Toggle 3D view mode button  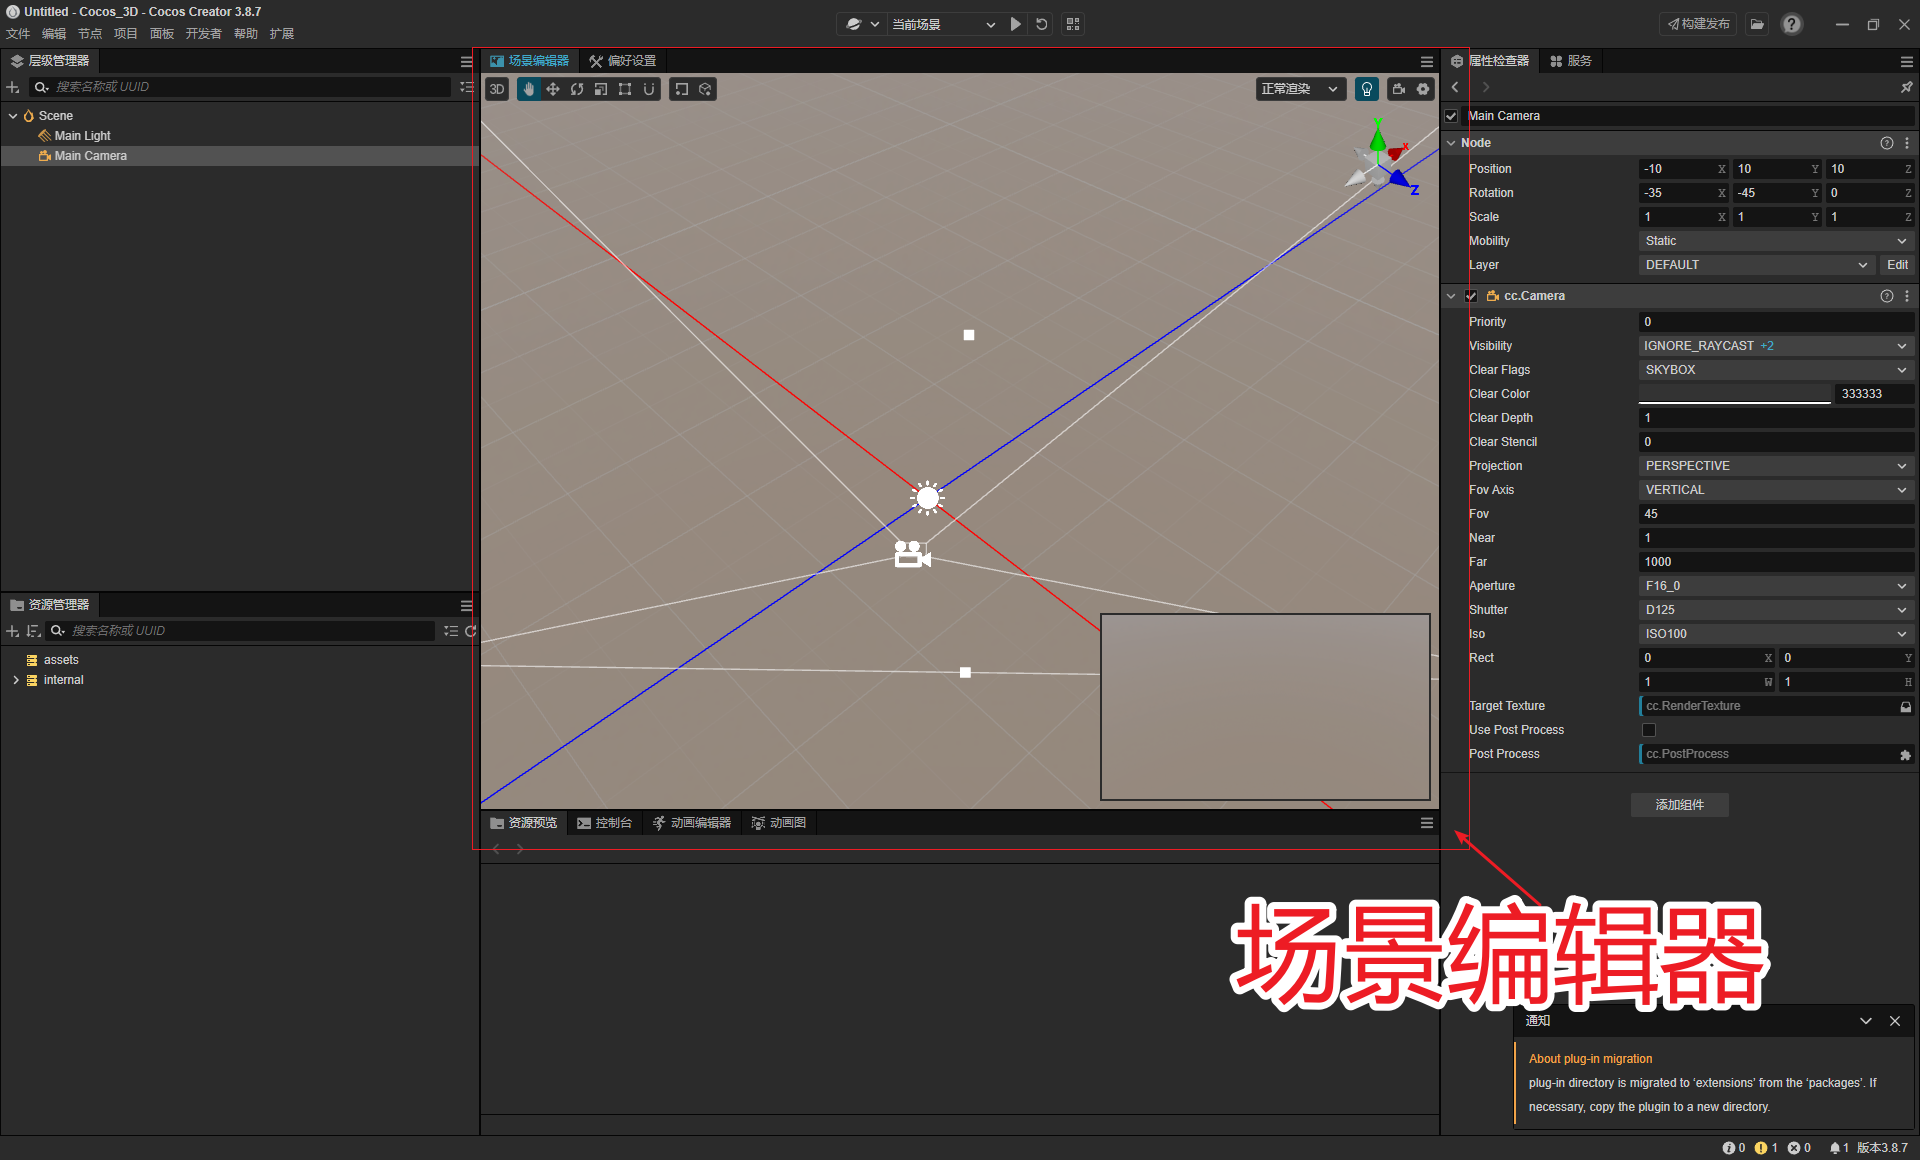pos(497,89)
